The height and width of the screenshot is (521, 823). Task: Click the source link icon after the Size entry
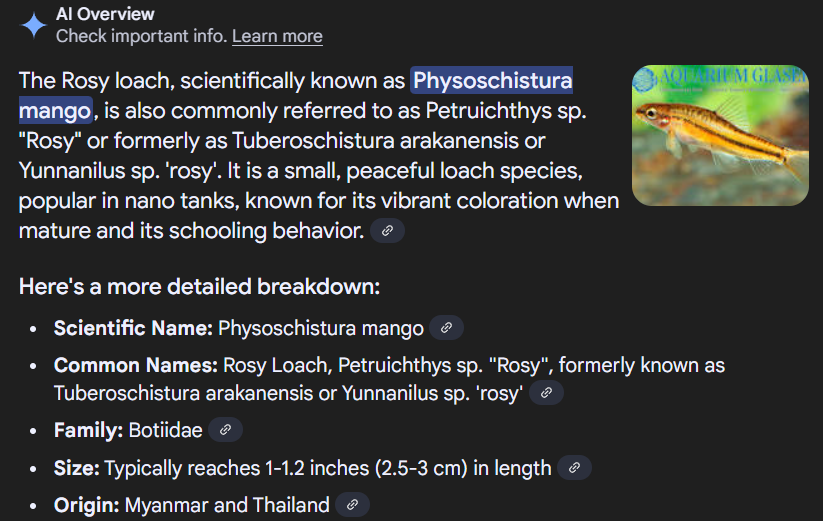click(574, 467)
